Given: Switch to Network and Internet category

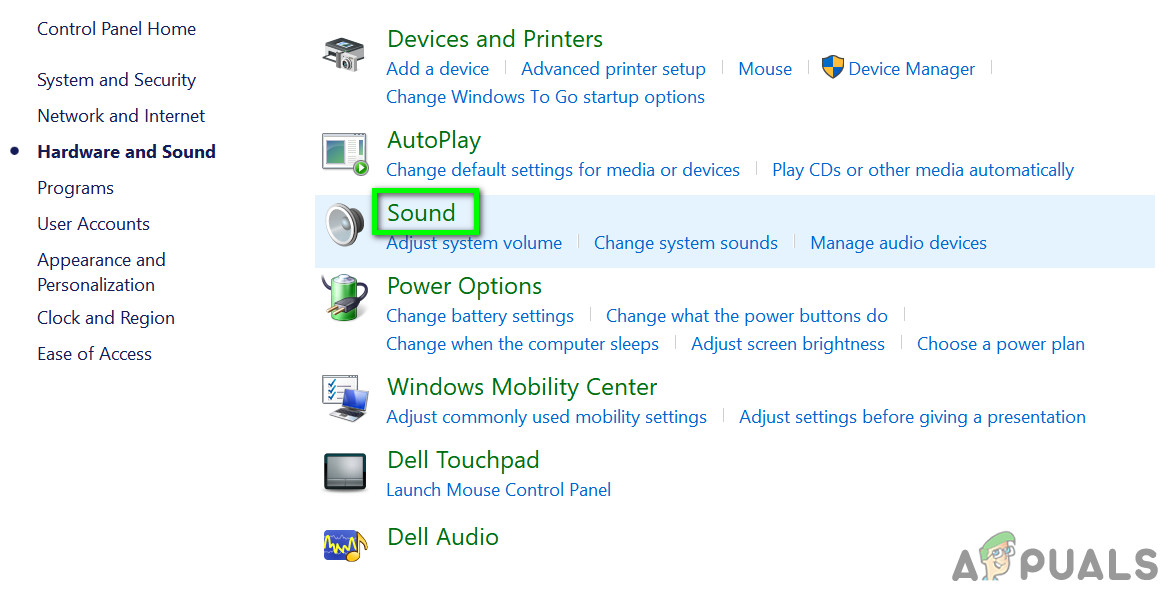Looking at the screenshot, I should pyautogui.click(x=121, y=116).
